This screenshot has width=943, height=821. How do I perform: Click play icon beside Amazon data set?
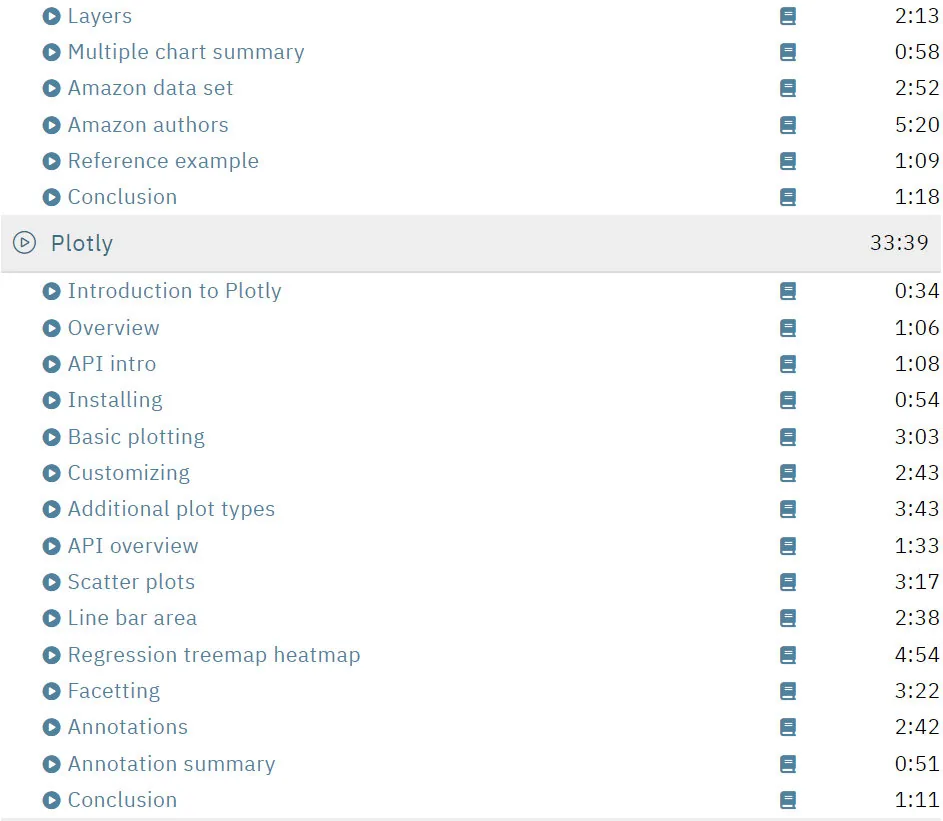click(52, 88)
